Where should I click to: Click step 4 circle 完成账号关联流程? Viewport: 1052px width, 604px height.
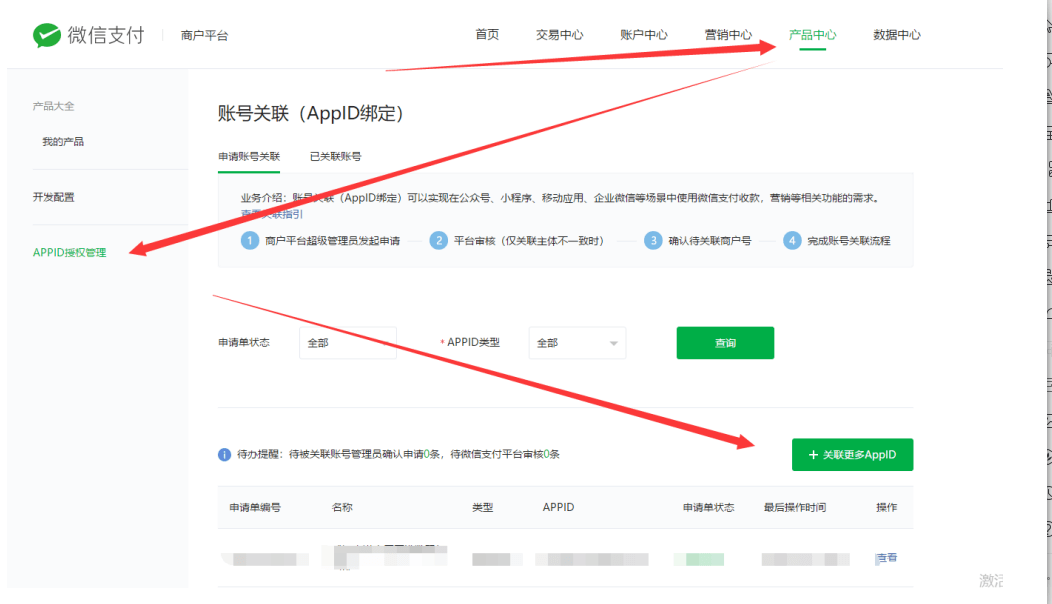click(792, 240)
